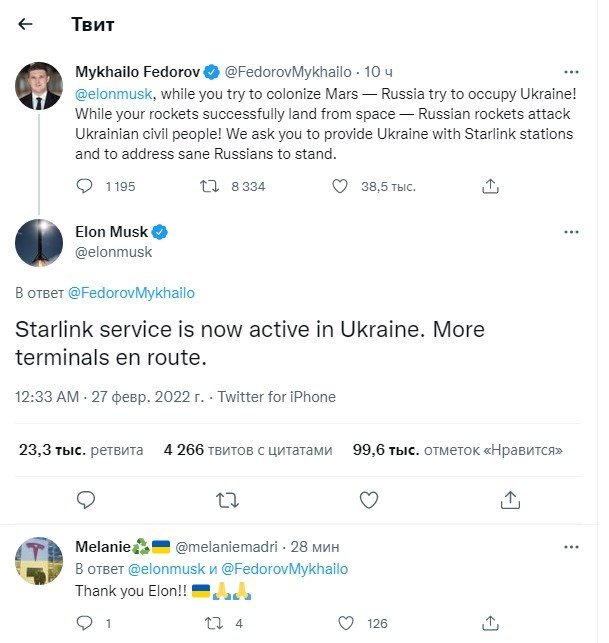This screenshot has width=609, height=643.
Task: Like Elon Musk's Starlink tweet
Action: tap(369, 498)
